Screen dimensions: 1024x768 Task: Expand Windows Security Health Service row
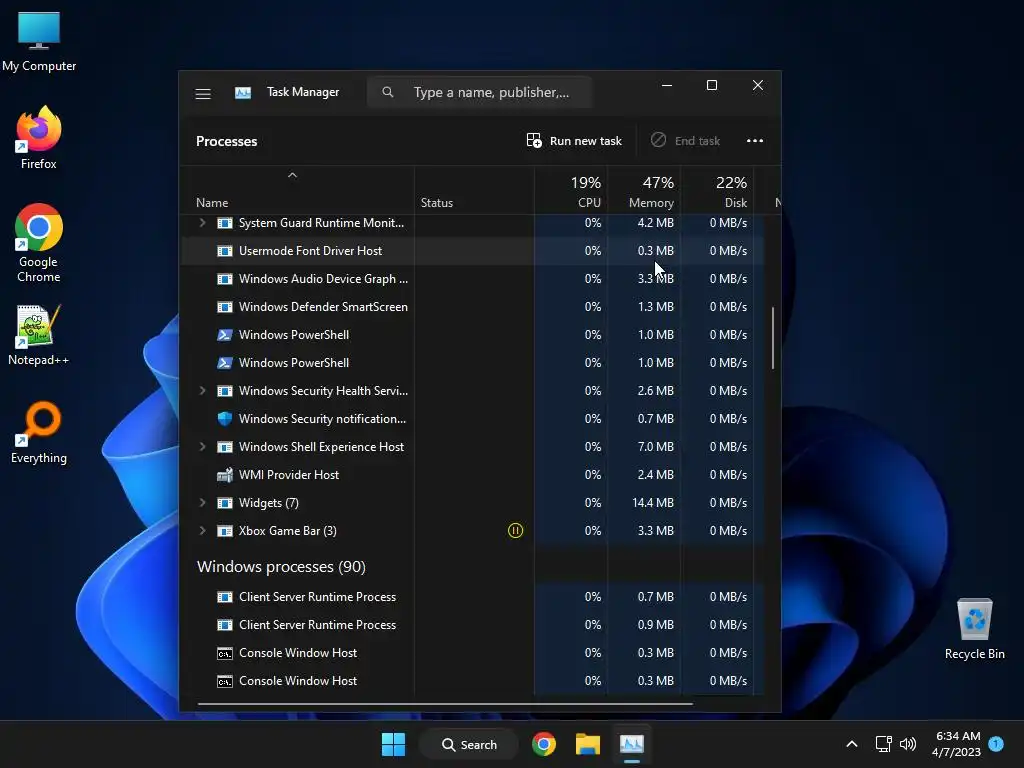click(x=202, y=391)
